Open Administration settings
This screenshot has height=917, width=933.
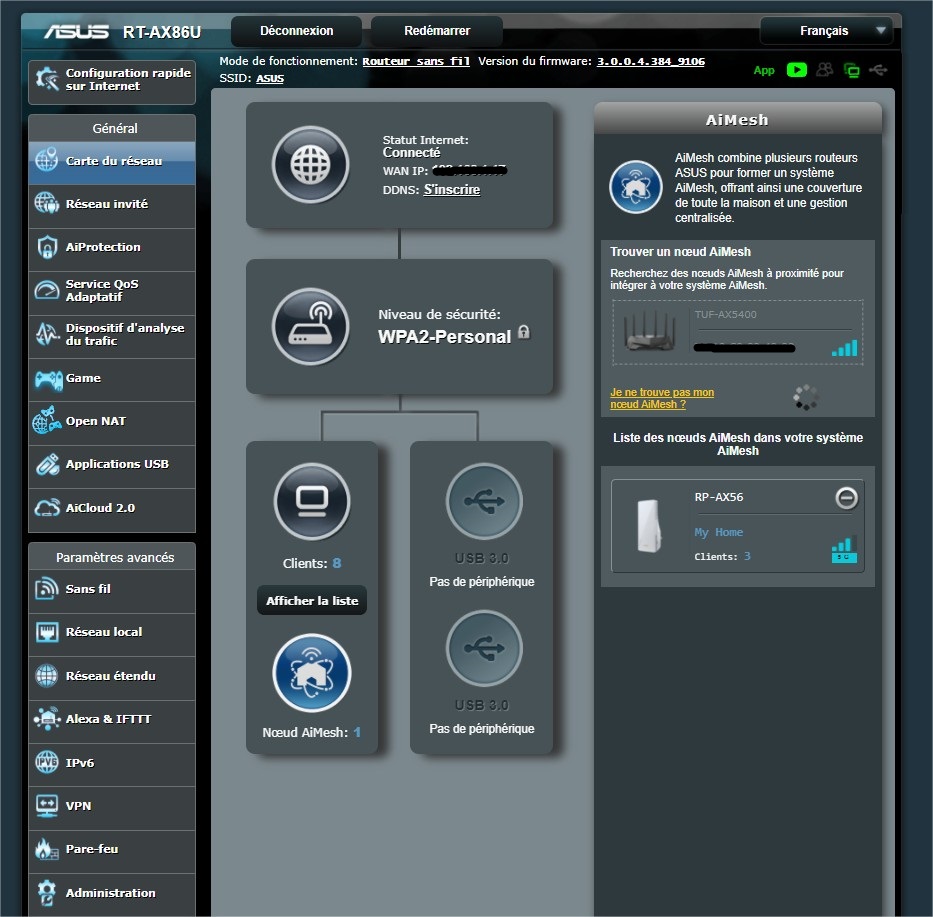pos(112,894)
